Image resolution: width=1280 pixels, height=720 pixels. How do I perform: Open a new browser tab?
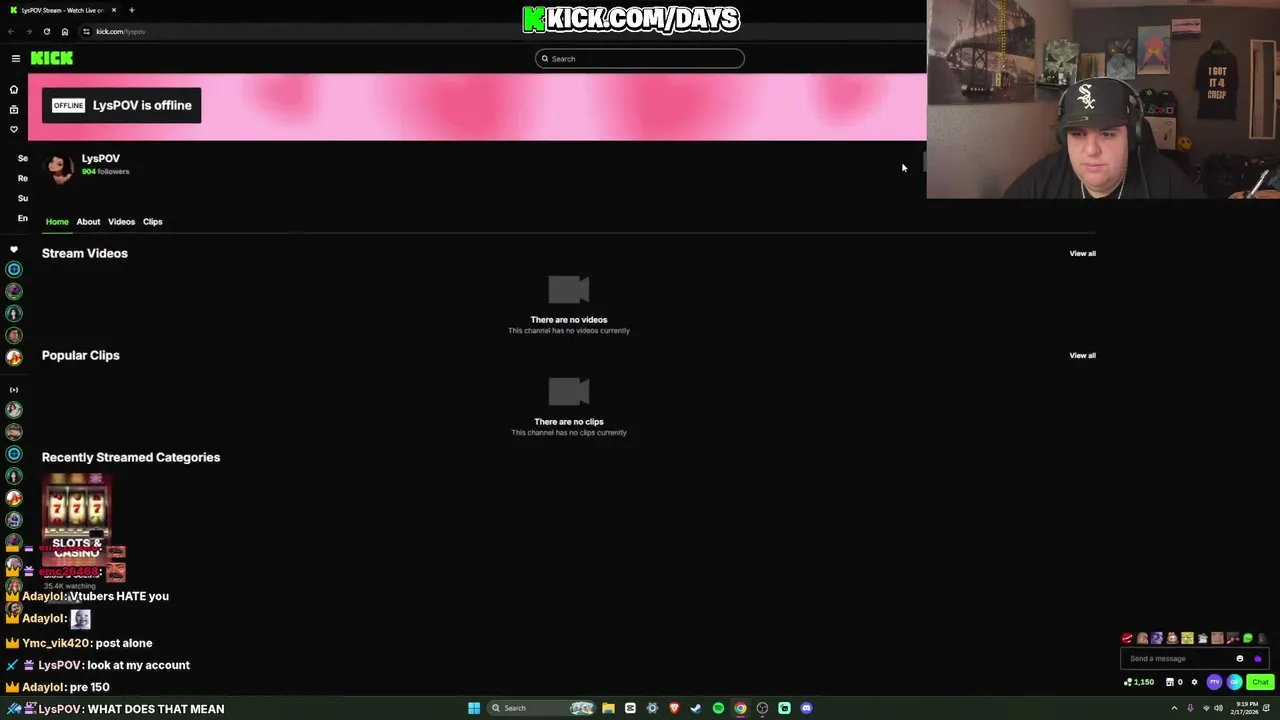pyautogui.click(x=132, y=10)
